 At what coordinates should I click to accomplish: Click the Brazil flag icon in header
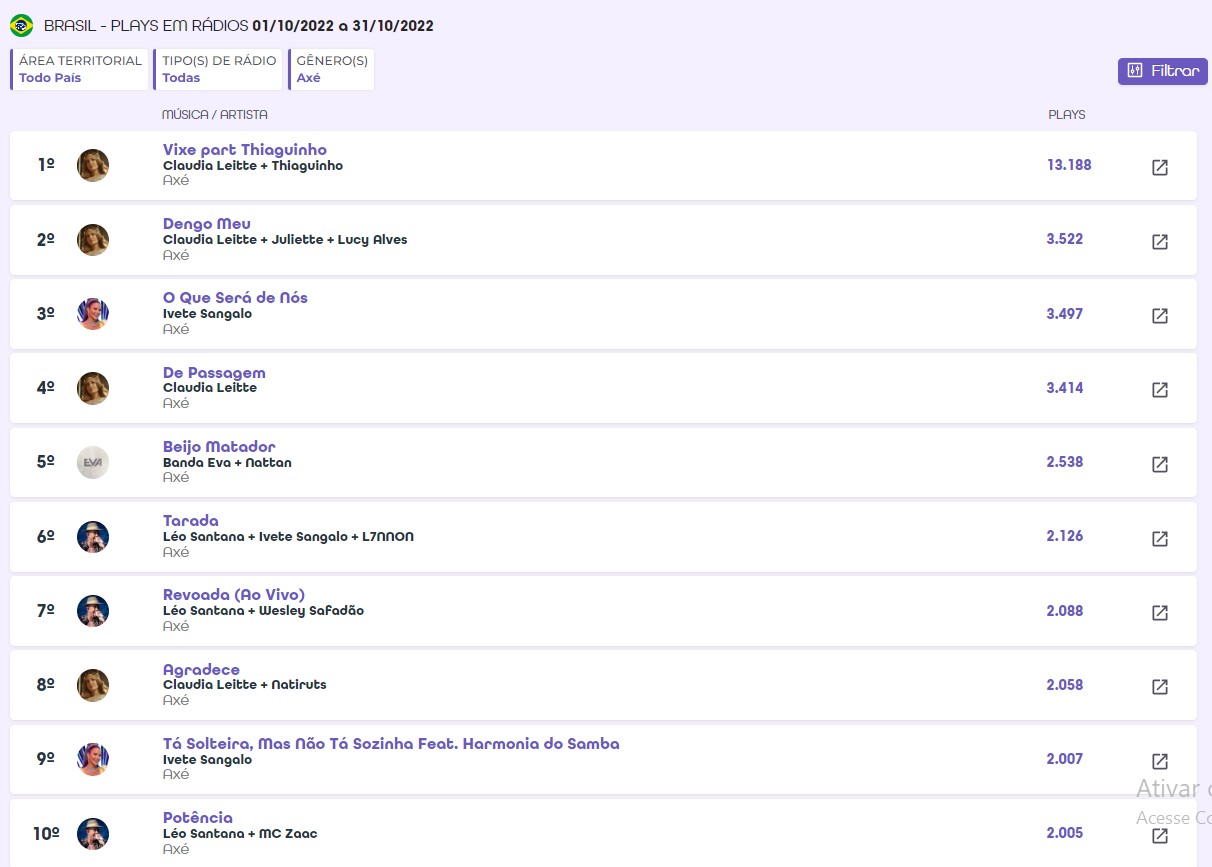21,25
